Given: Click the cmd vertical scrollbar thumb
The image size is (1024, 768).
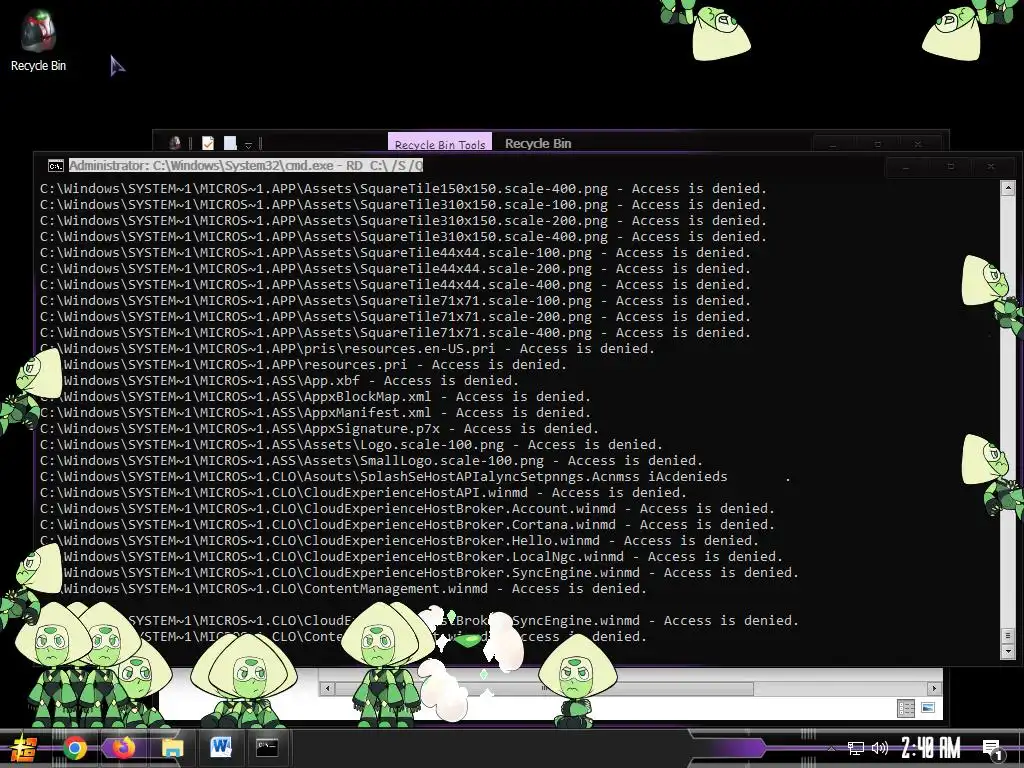Looking at the screenshot, I should [x=1007, y=635].
